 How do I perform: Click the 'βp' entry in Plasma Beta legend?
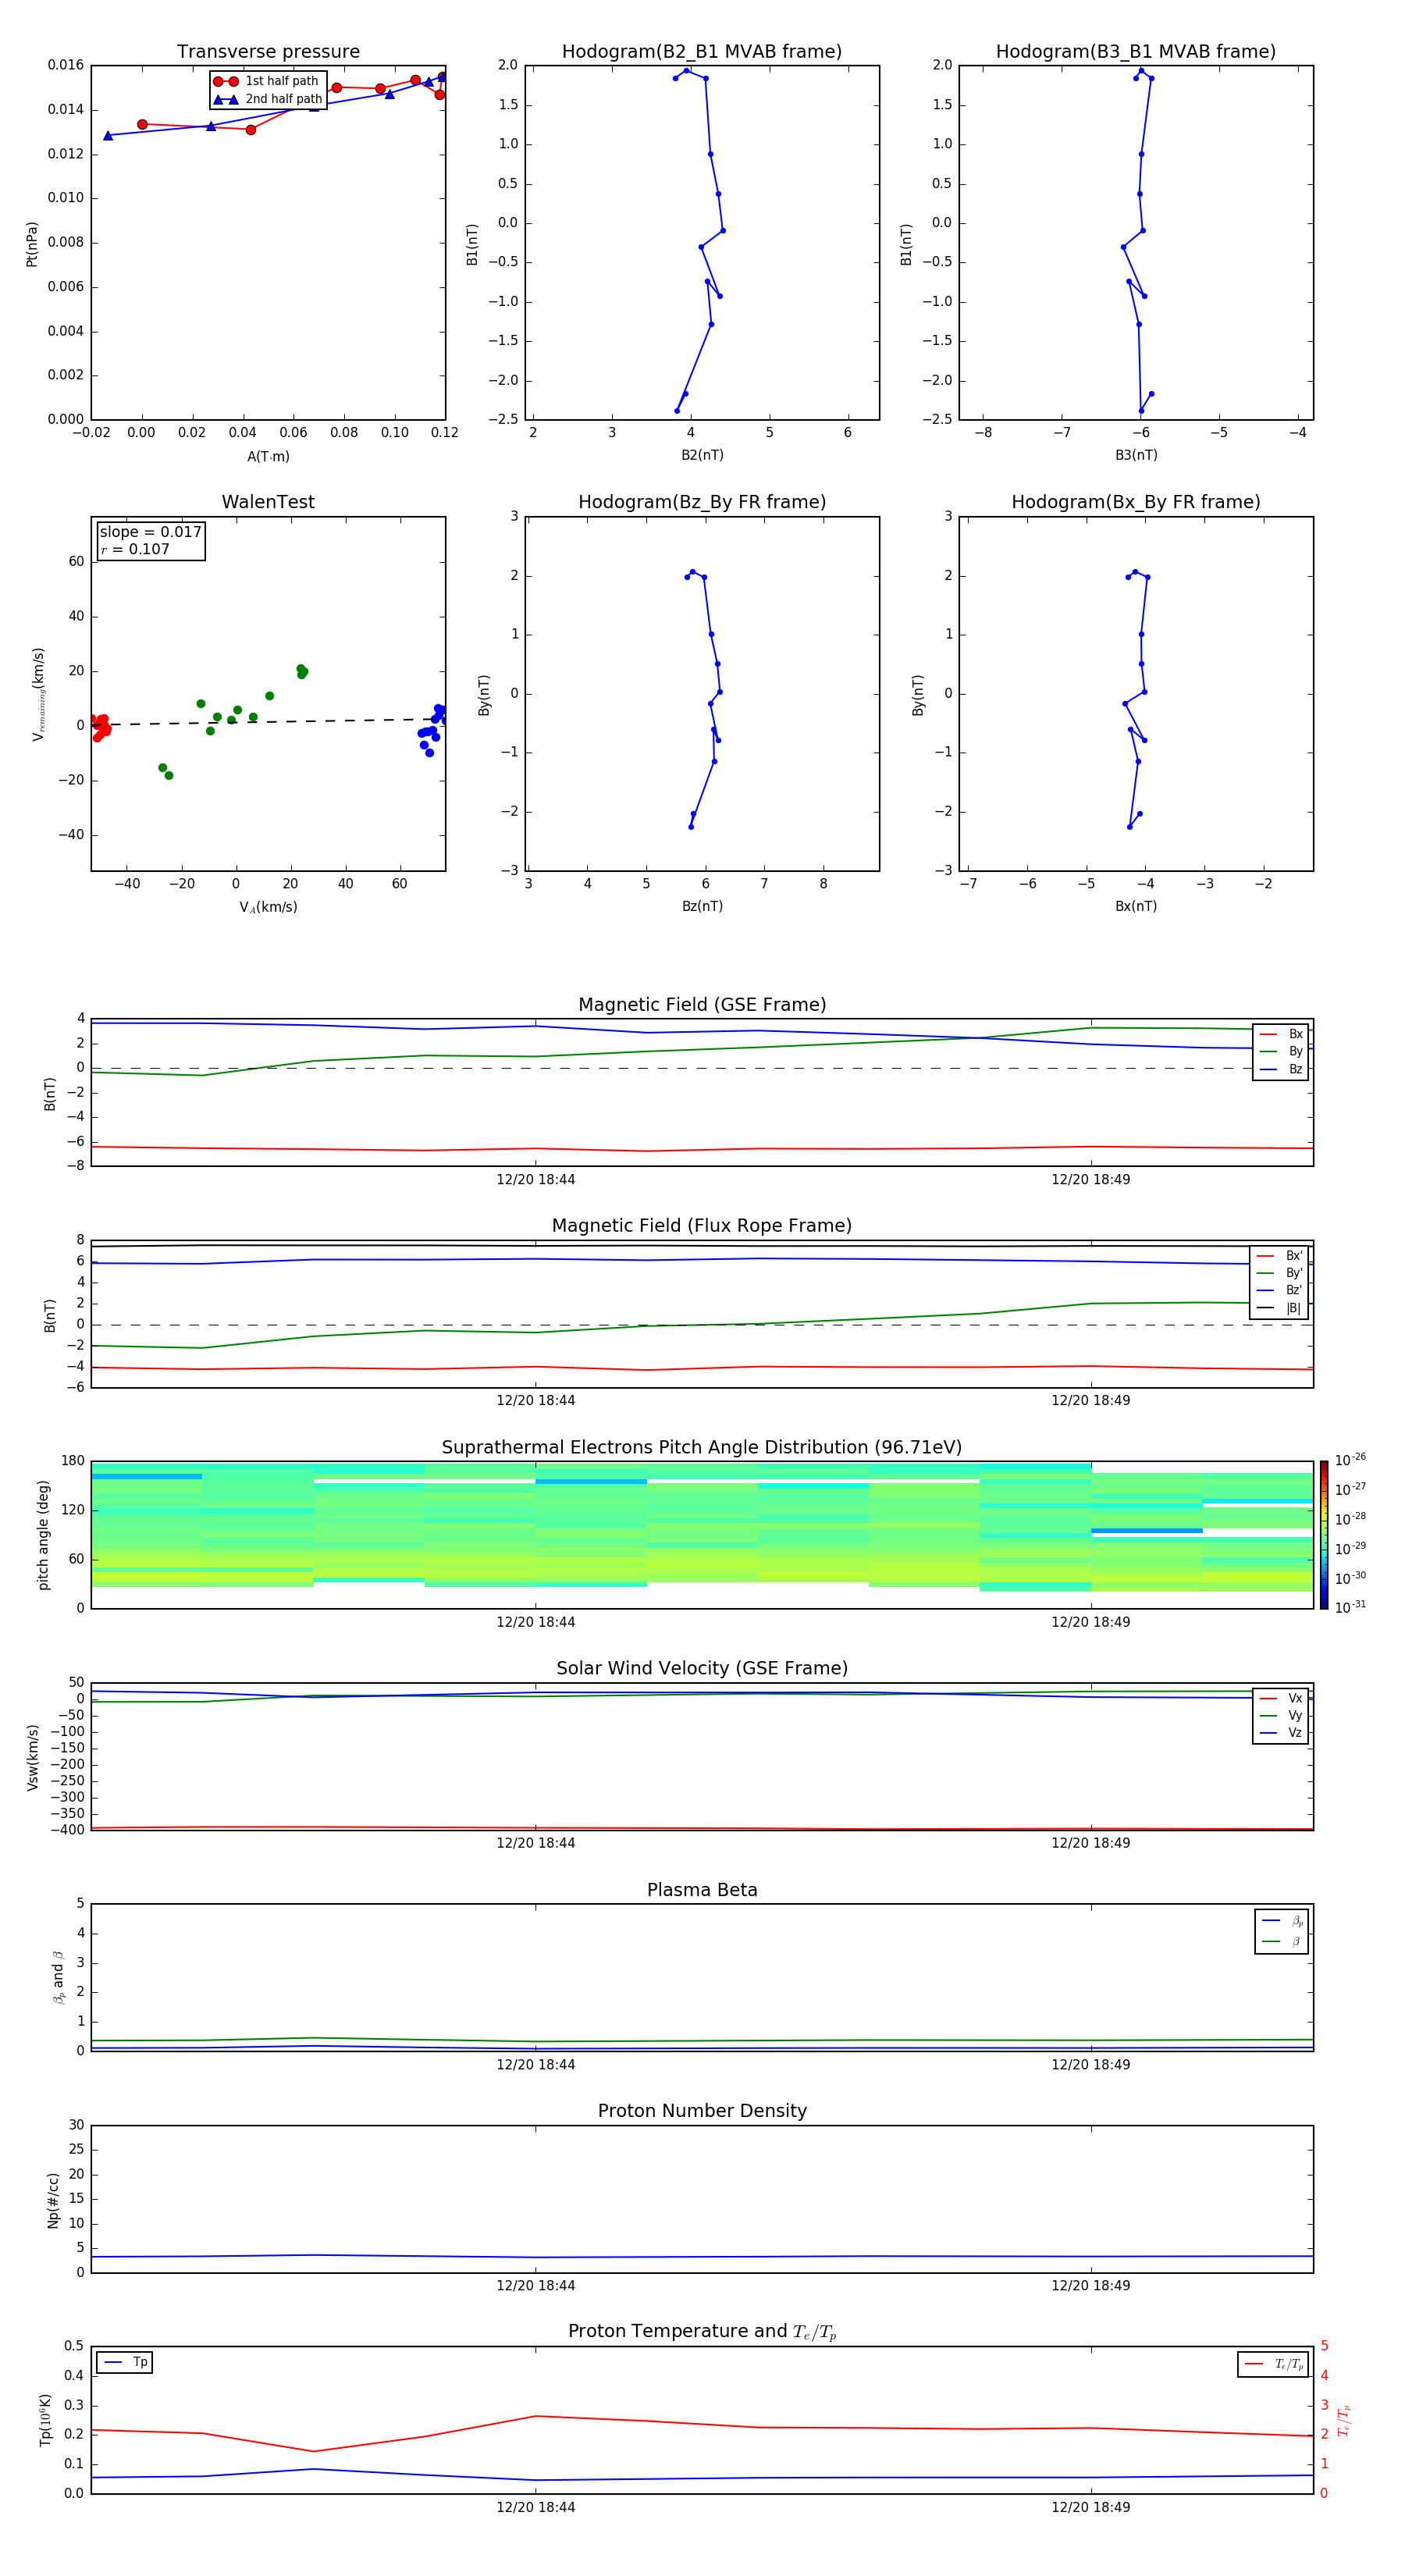click(1282, 1921)
